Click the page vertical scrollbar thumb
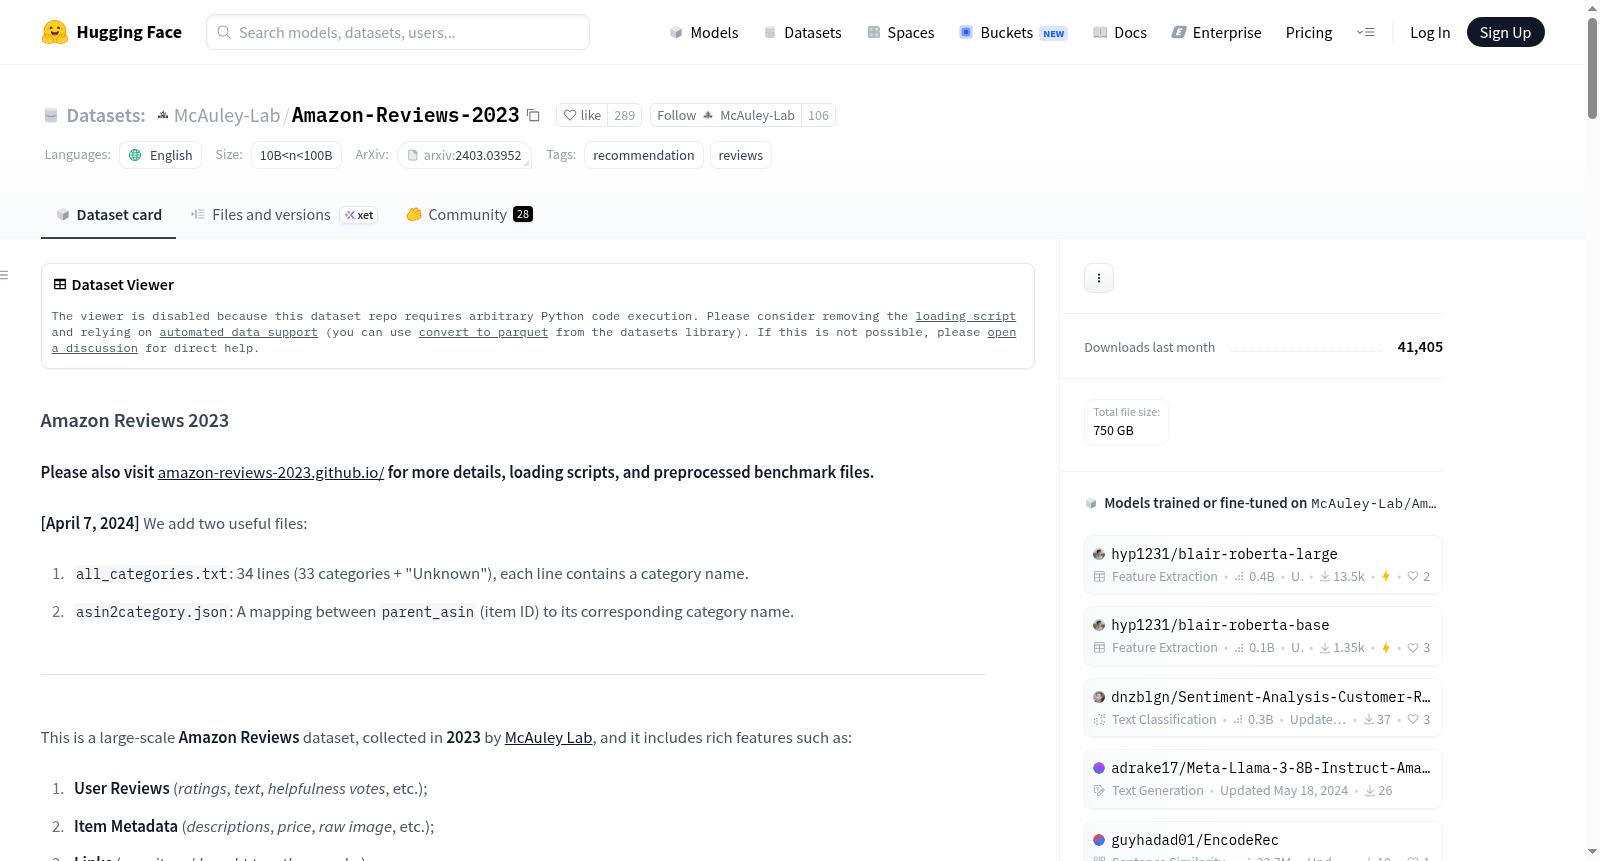This screenshot has width=1600, height=861. 1592,68
